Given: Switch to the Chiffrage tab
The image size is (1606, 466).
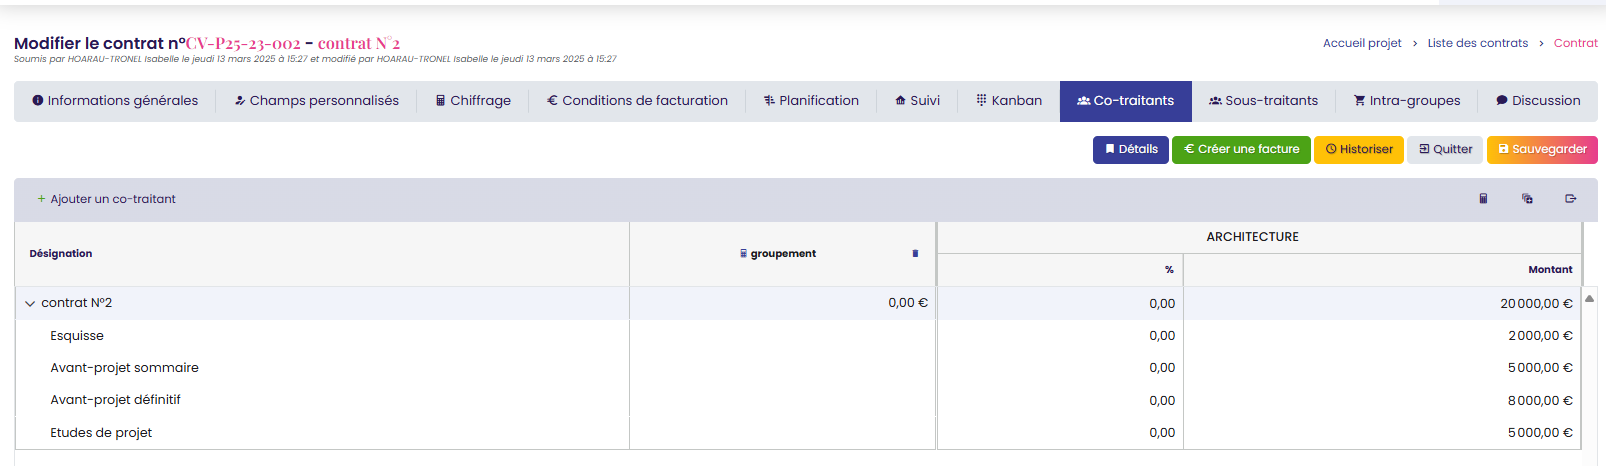Looking at the screenshot, I should tap(472, 101).
